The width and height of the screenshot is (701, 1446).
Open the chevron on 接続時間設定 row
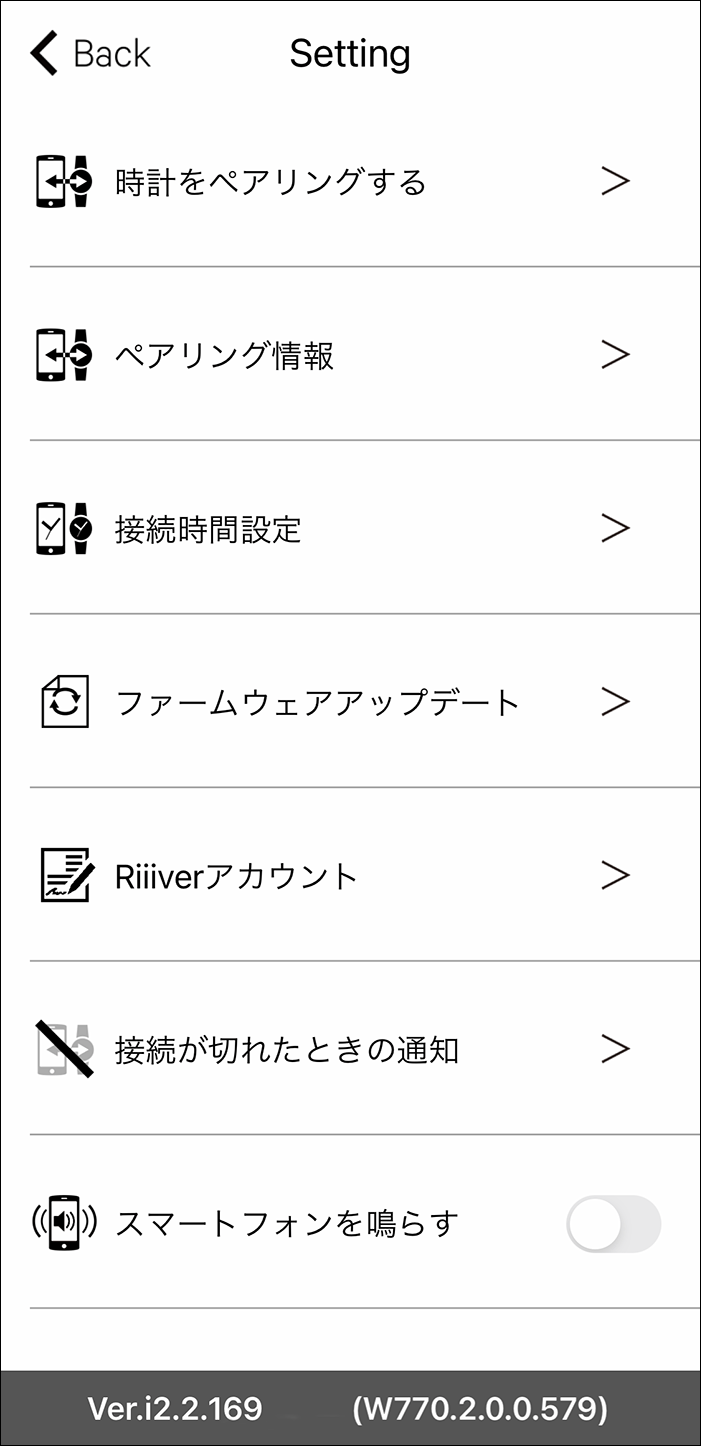coord(615,528)
